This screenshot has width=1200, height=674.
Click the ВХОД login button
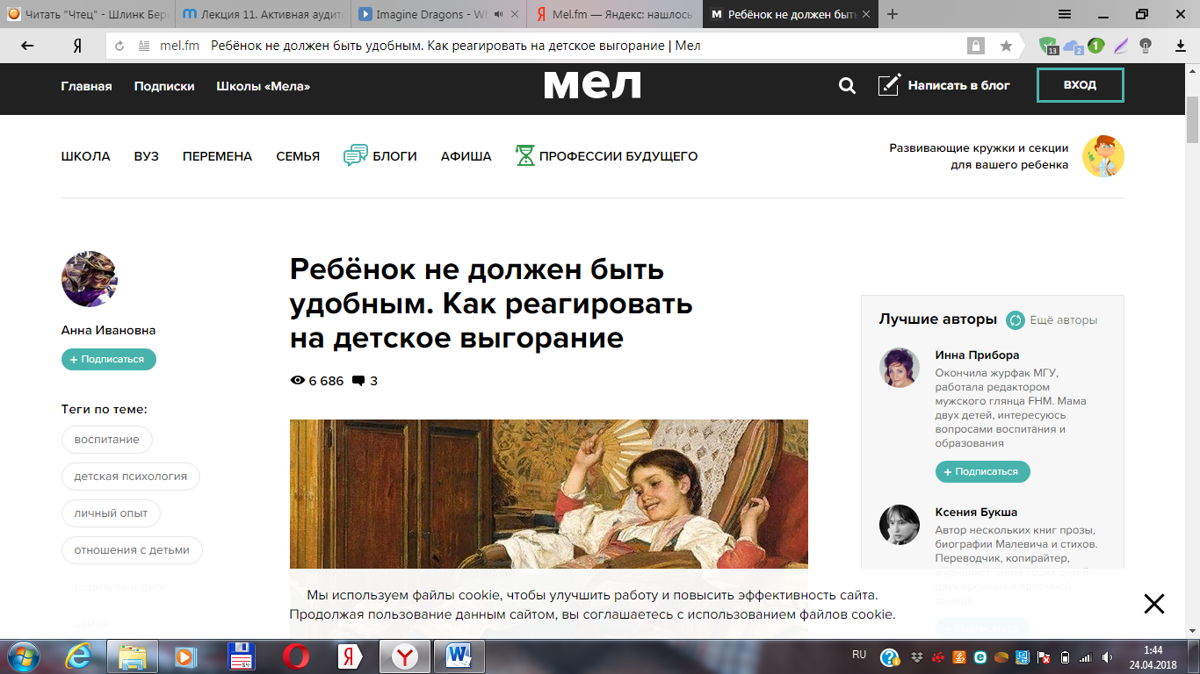[x=1080, y=85]
